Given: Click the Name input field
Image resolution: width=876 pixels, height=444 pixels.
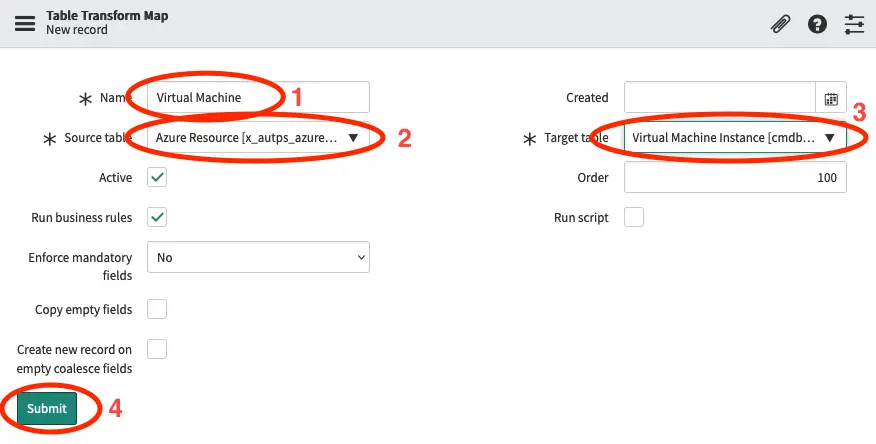Looking at the screenshot, I should 258,97.
